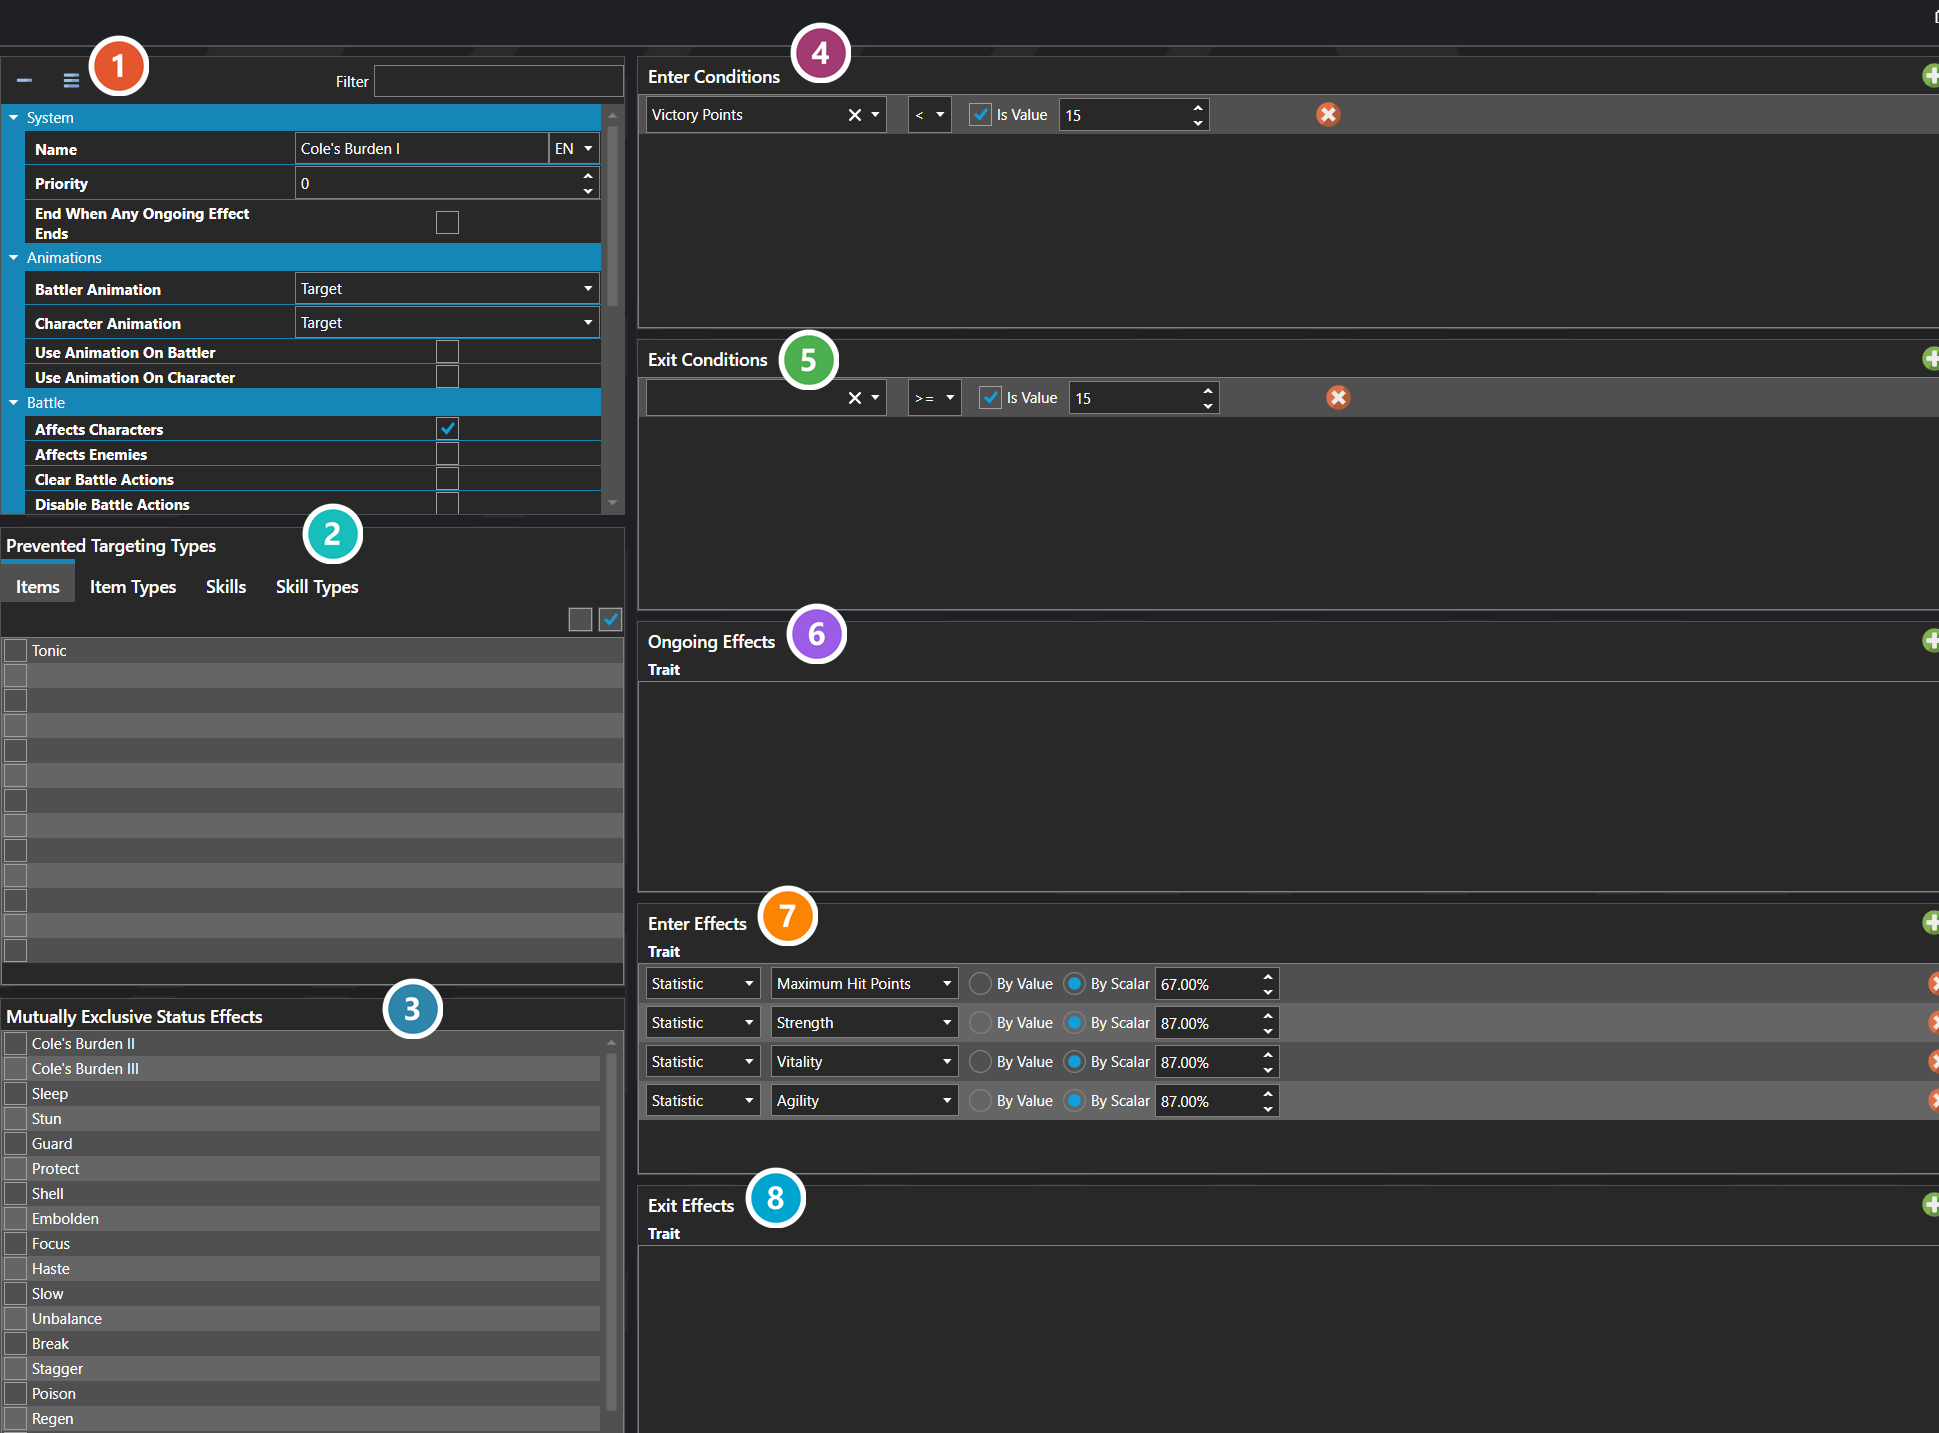Click properties panel scrollbar
This screenshot has height=1433, width=1939.
coord(613,215)
